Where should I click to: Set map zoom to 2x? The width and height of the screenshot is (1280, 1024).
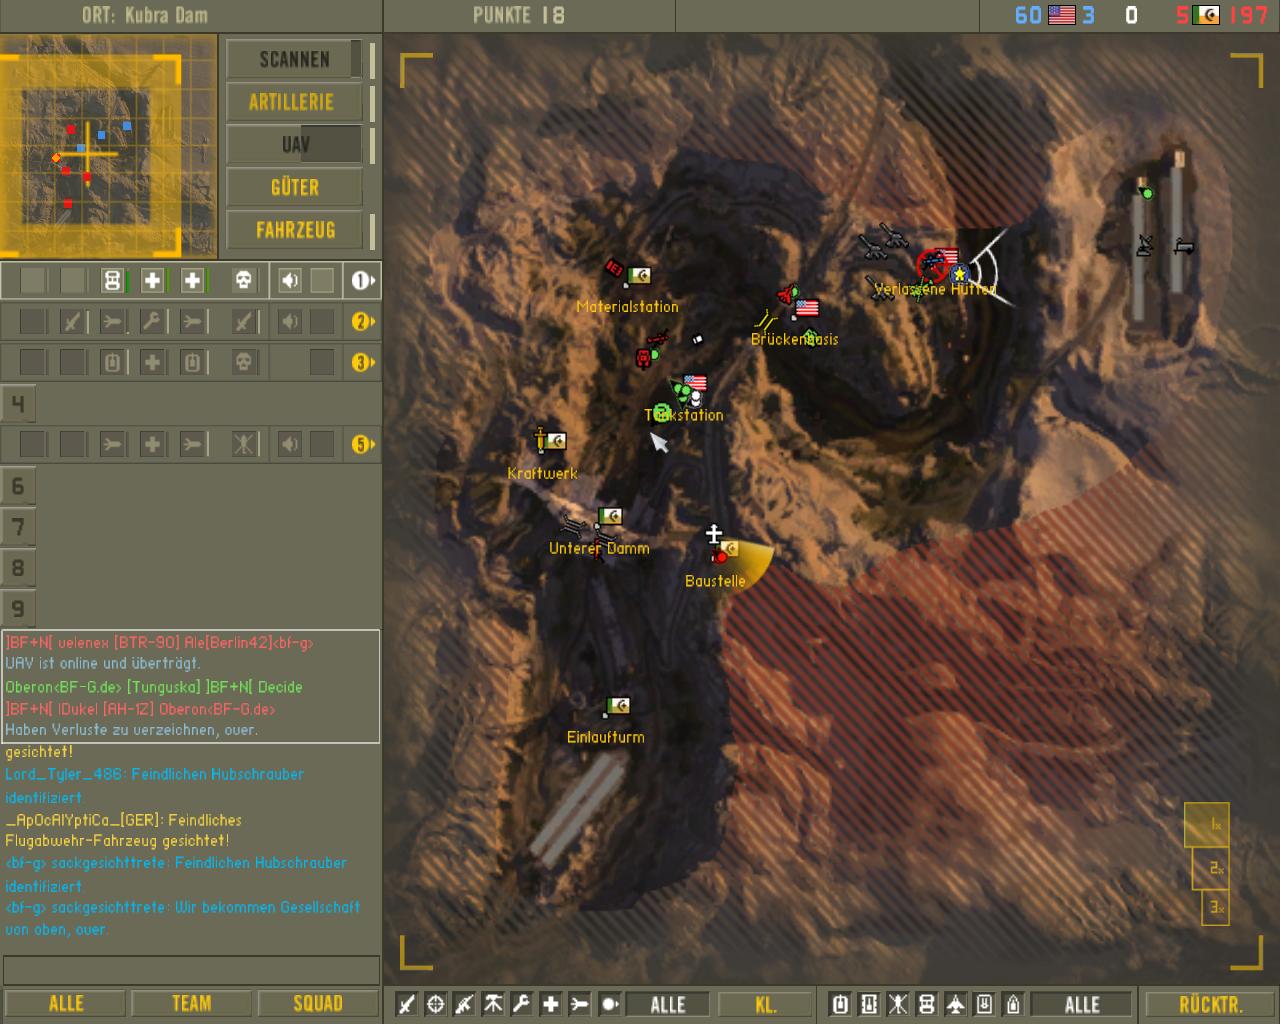pos(1211,868)
